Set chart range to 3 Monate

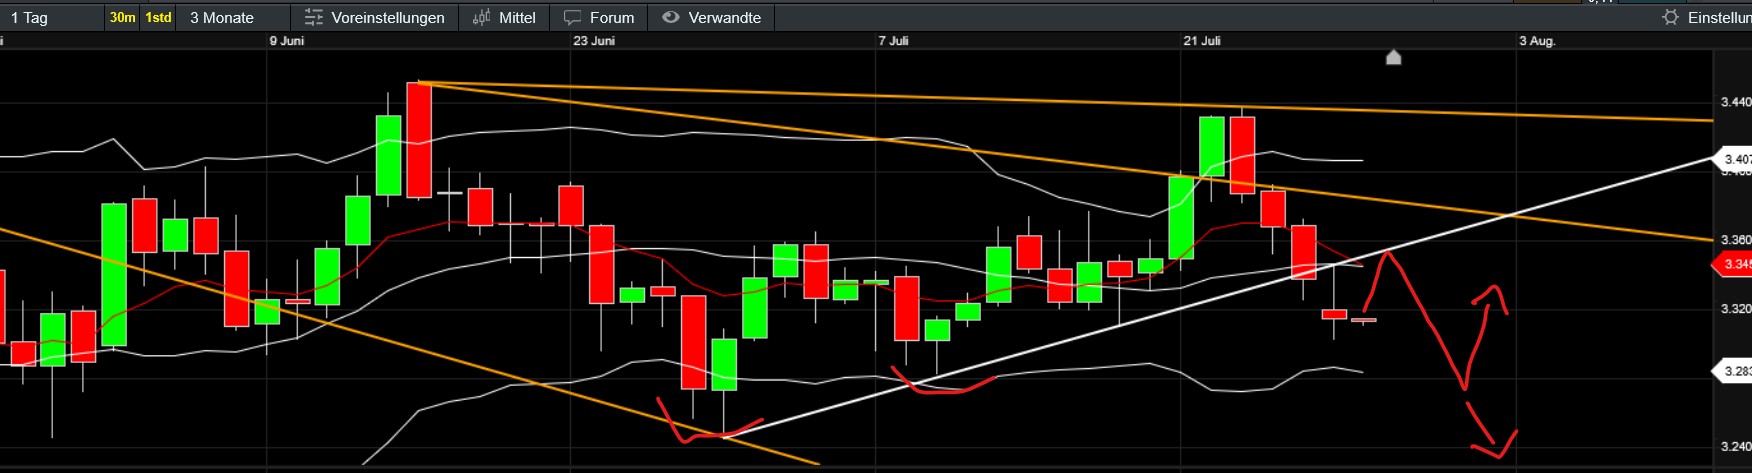[x=222, y=18]
